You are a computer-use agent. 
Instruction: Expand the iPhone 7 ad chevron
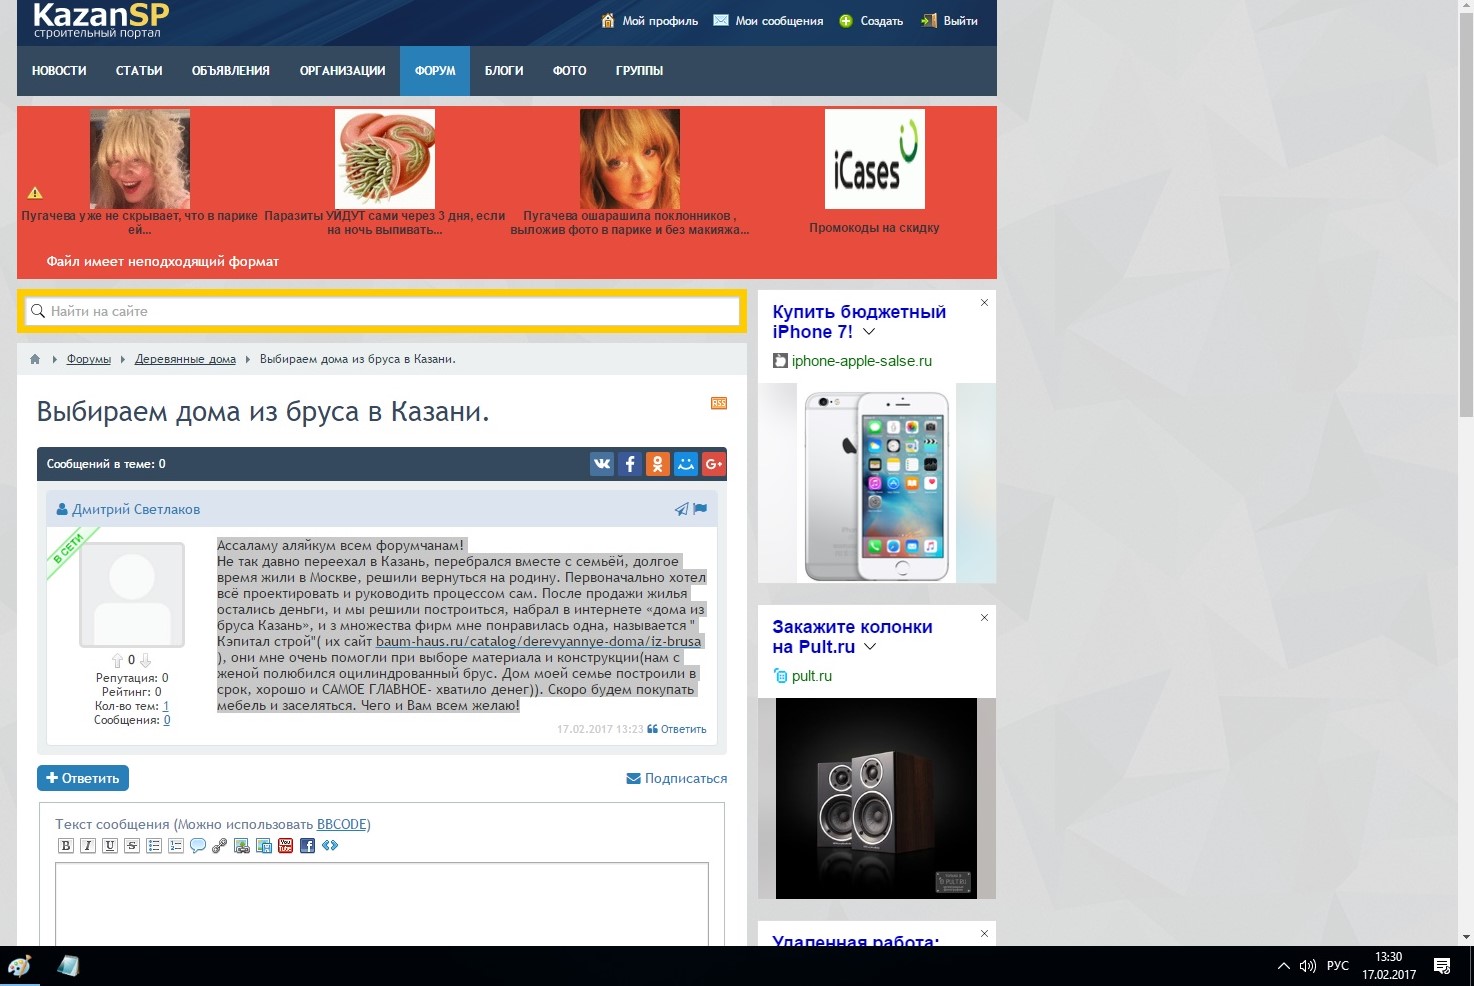869,332
